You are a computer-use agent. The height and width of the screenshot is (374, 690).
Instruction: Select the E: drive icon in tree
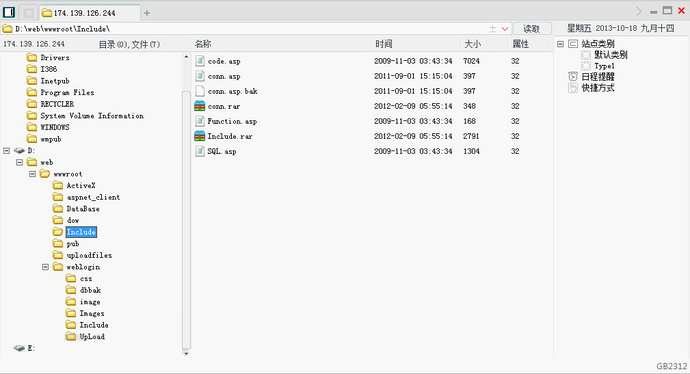coord(19,348)
